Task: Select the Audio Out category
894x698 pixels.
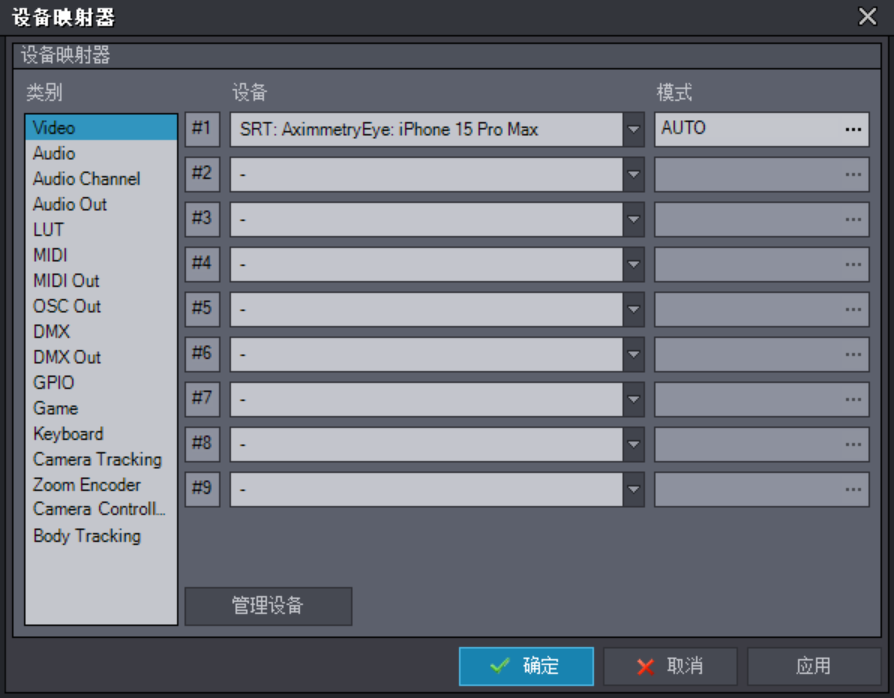Action: coord(101,204)
